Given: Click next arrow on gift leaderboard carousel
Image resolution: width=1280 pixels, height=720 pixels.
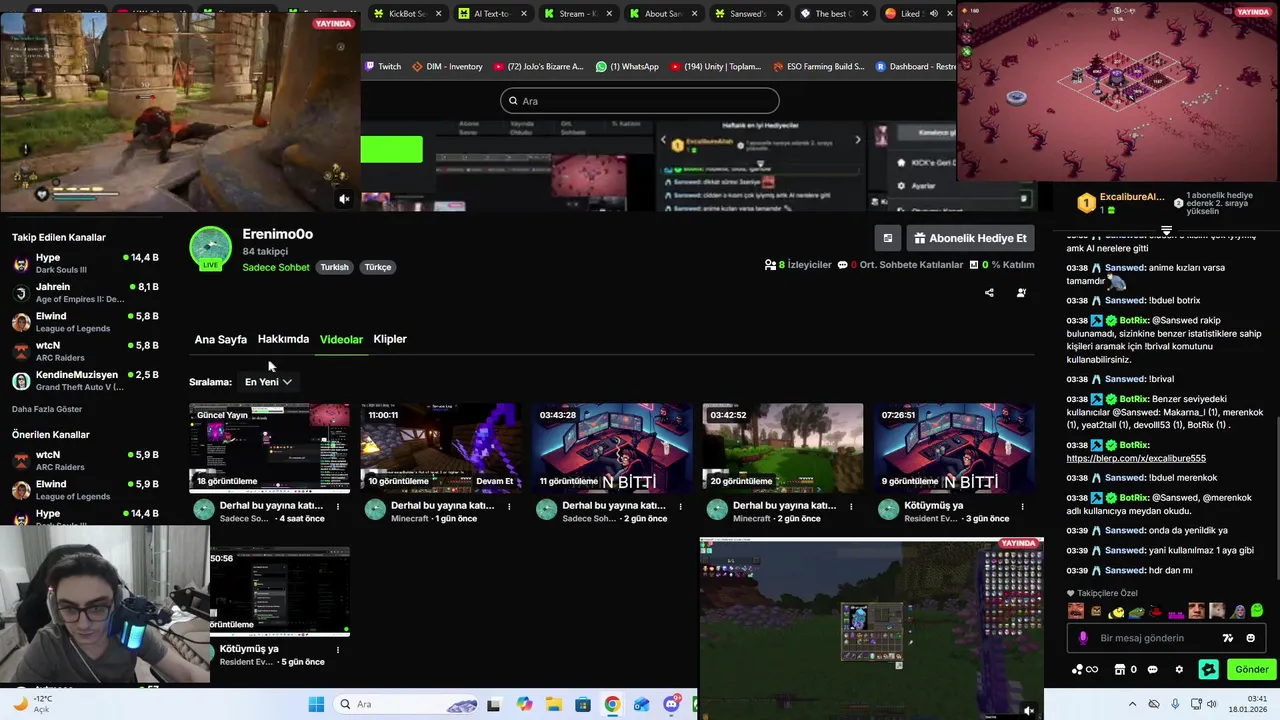Looking at the screenshot, I should (857, 140).
